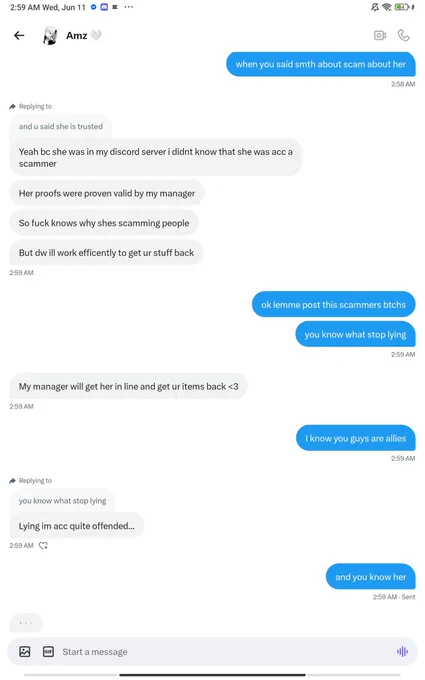Viewport: 425px width, 680px height.
Task: Go back with the left arrow
Action: click(x=19, y=36)
